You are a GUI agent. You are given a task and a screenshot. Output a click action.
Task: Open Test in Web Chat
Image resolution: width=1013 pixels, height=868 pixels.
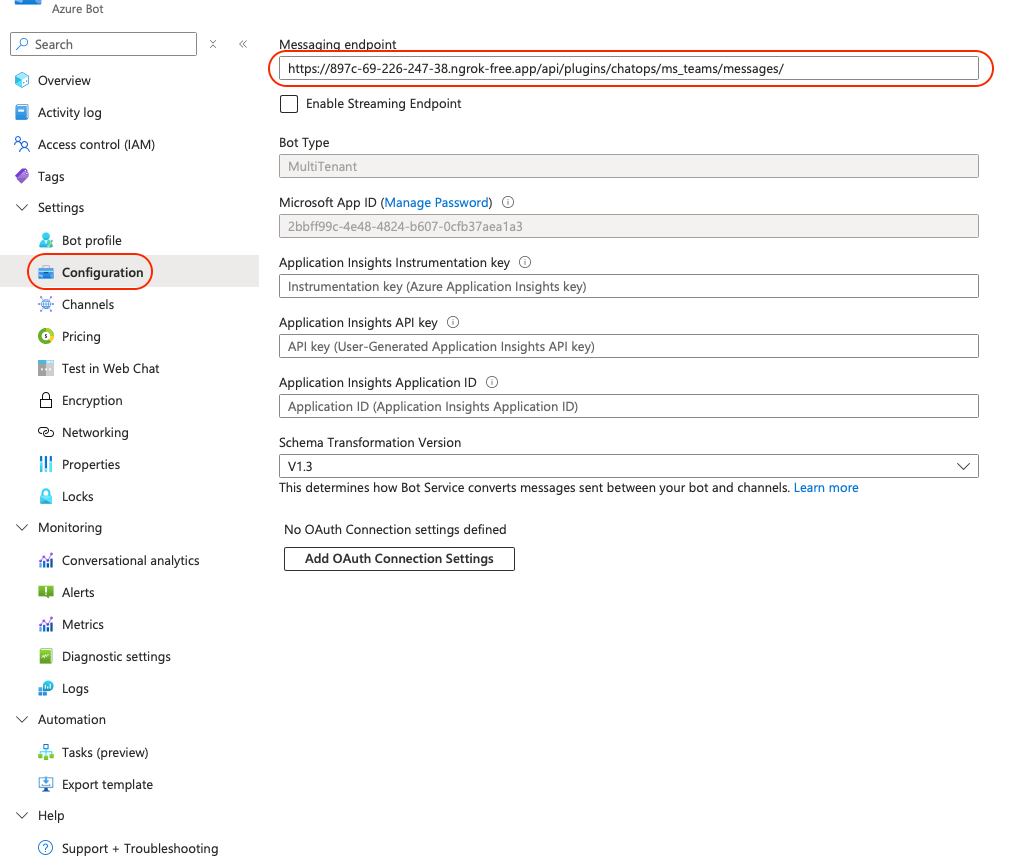[x=110, y=368]
